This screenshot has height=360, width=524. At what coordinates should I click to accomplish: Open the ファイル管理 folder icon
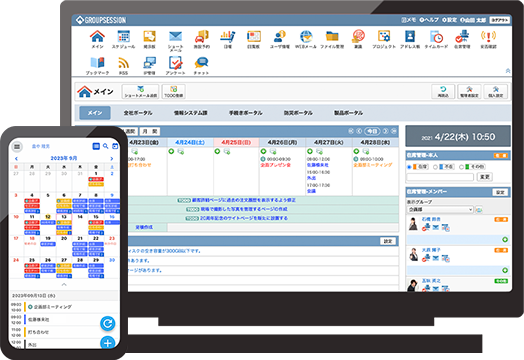[x=332, y=36]
